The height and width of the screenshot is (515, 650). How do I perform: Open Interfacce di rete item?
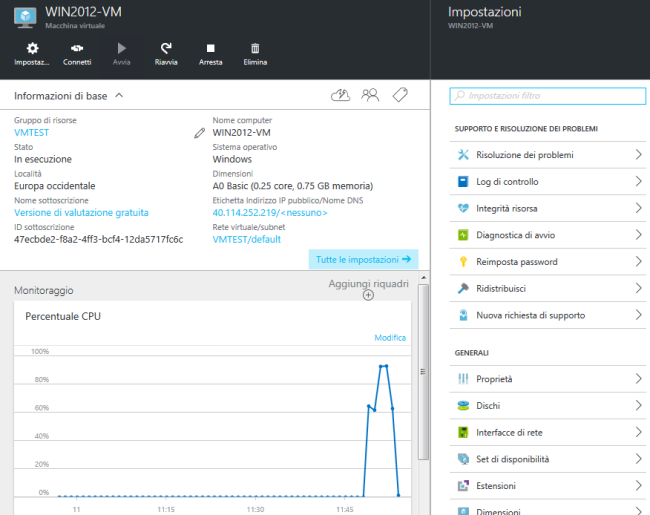[x=545, y=433]
